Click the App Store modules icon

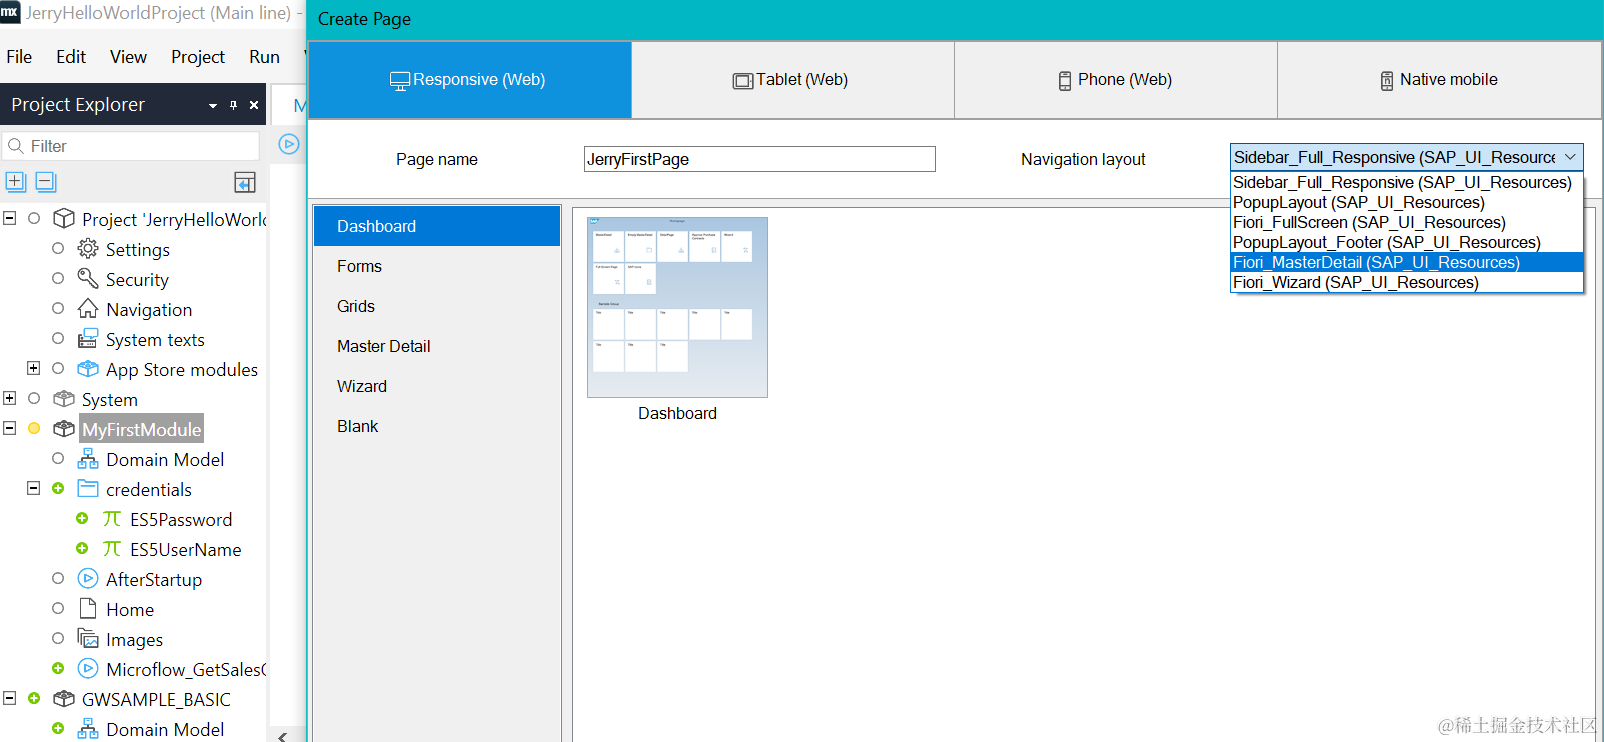pyautogui.click(x=88, y=369)
